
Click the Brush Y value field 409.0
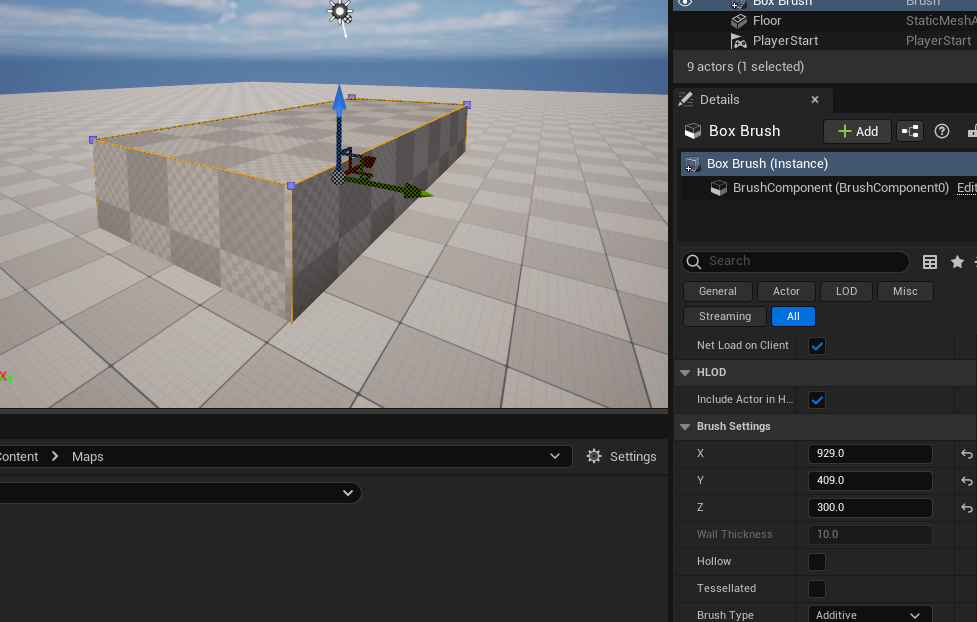(870, 481)
